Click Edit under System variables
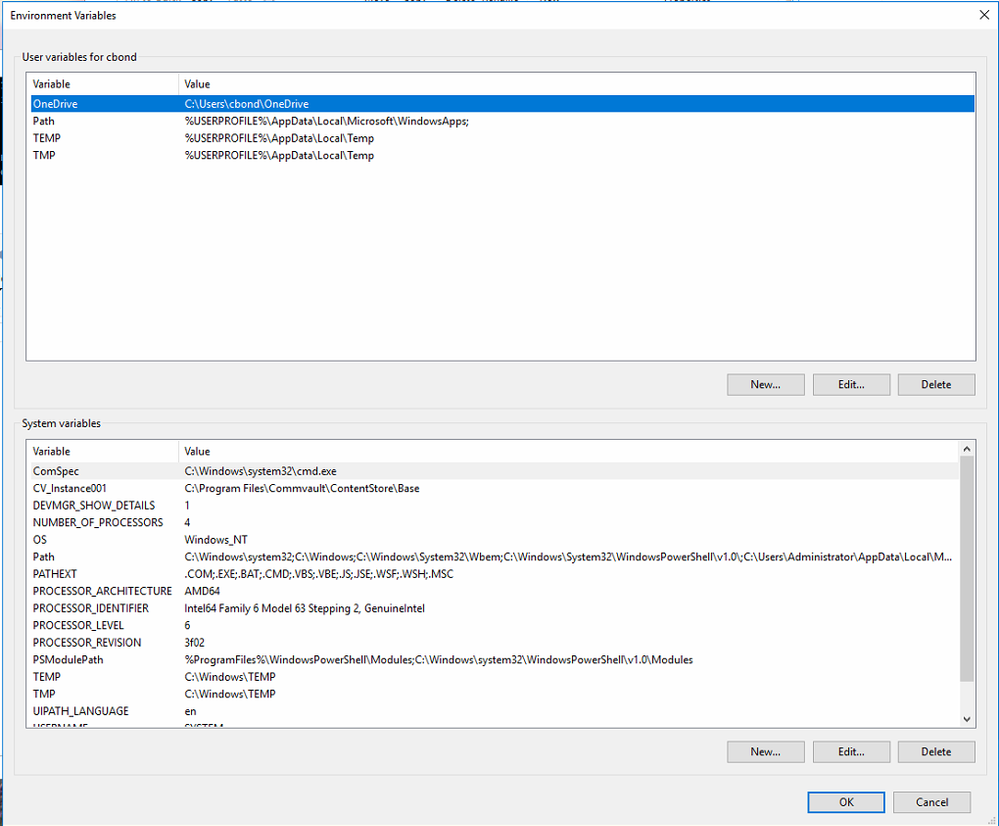This screenshot has width=999, height=826. click(x=851, y=751)
